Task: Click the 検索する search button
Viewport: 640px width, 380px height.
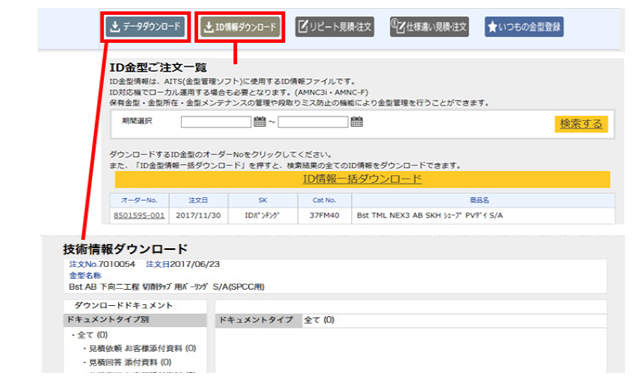Action: 581,124
